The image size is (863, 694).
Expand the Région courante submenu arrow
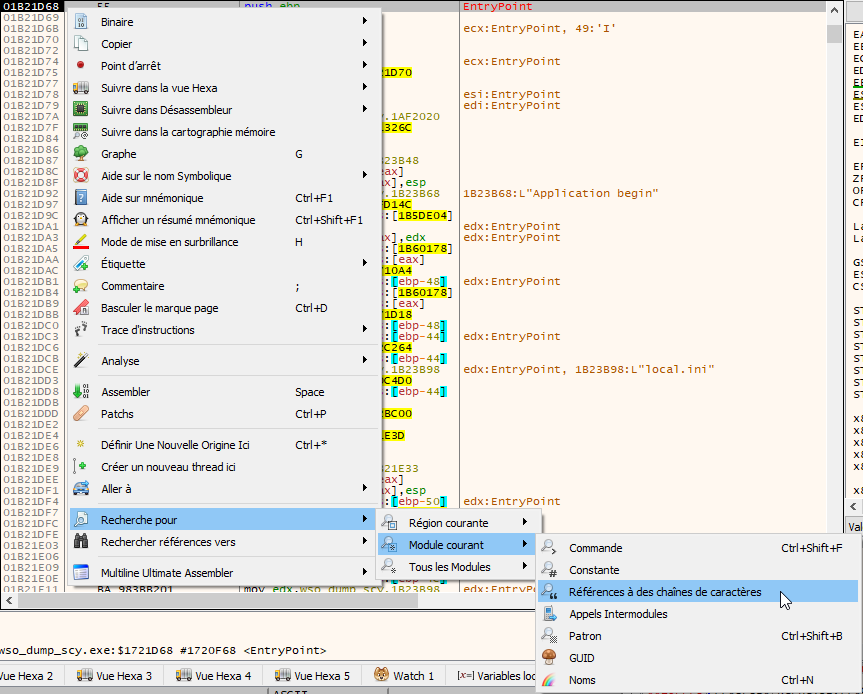524,523
